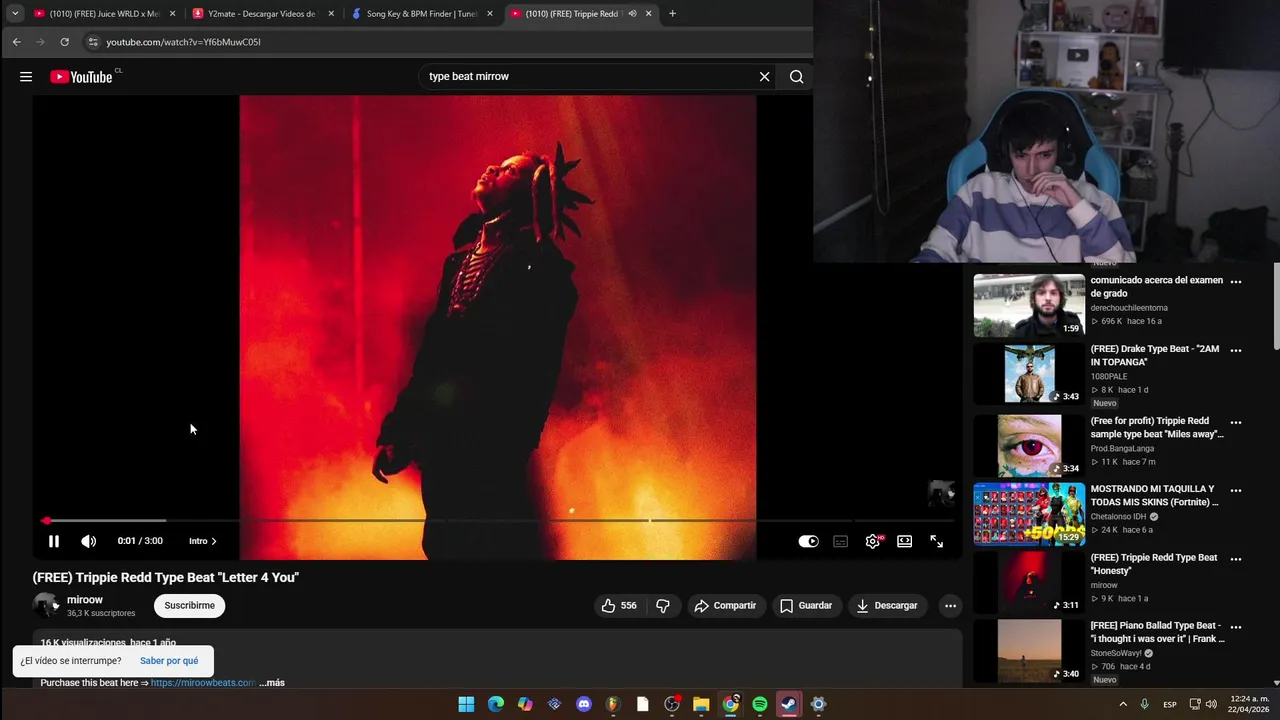This screenshot has width=1280, height=720.
Task: Open the miroowbeats.com link
Action: pos(203,682)
